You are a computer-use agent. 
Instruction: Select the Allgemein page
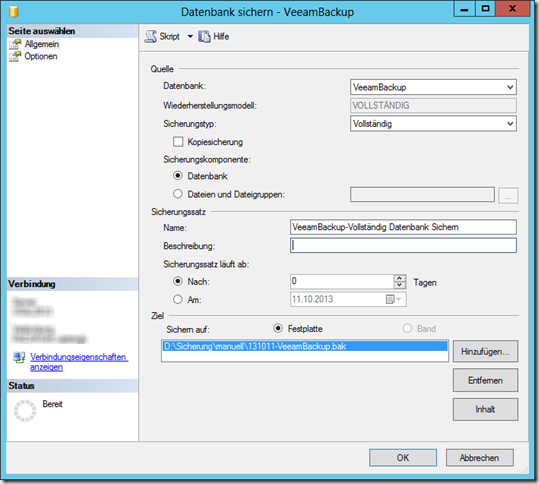pos(42,44)
